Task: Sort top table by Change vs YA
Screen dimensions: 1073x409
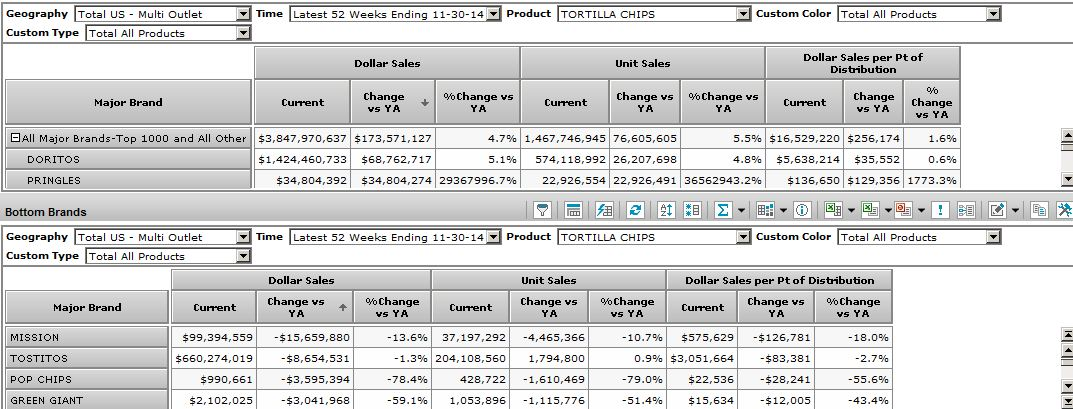Action: 384,102
